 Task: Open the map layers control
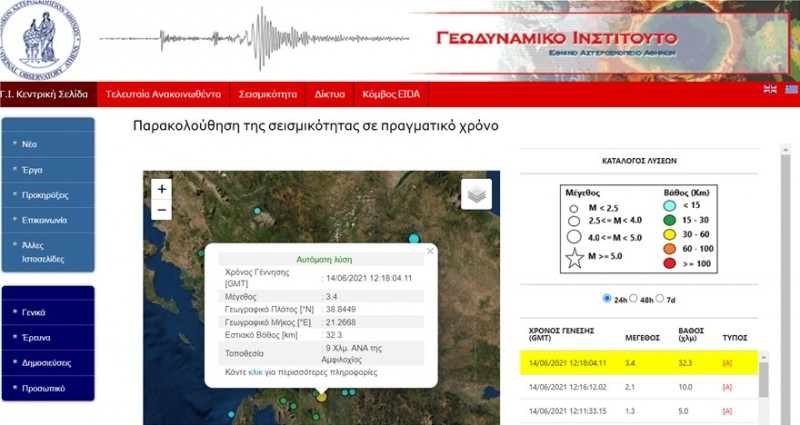[x=476, y=194]
